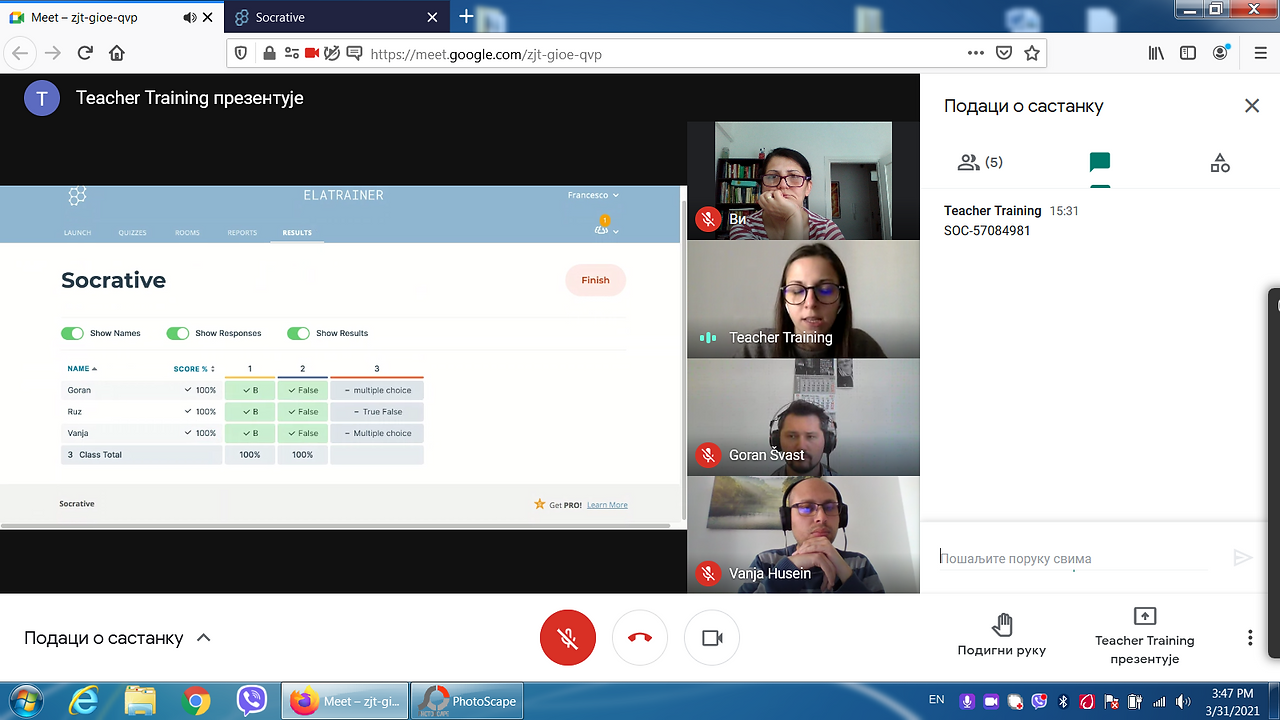
Task: Click the Socrative logo icon in header
Action: [x=77, y=196]
